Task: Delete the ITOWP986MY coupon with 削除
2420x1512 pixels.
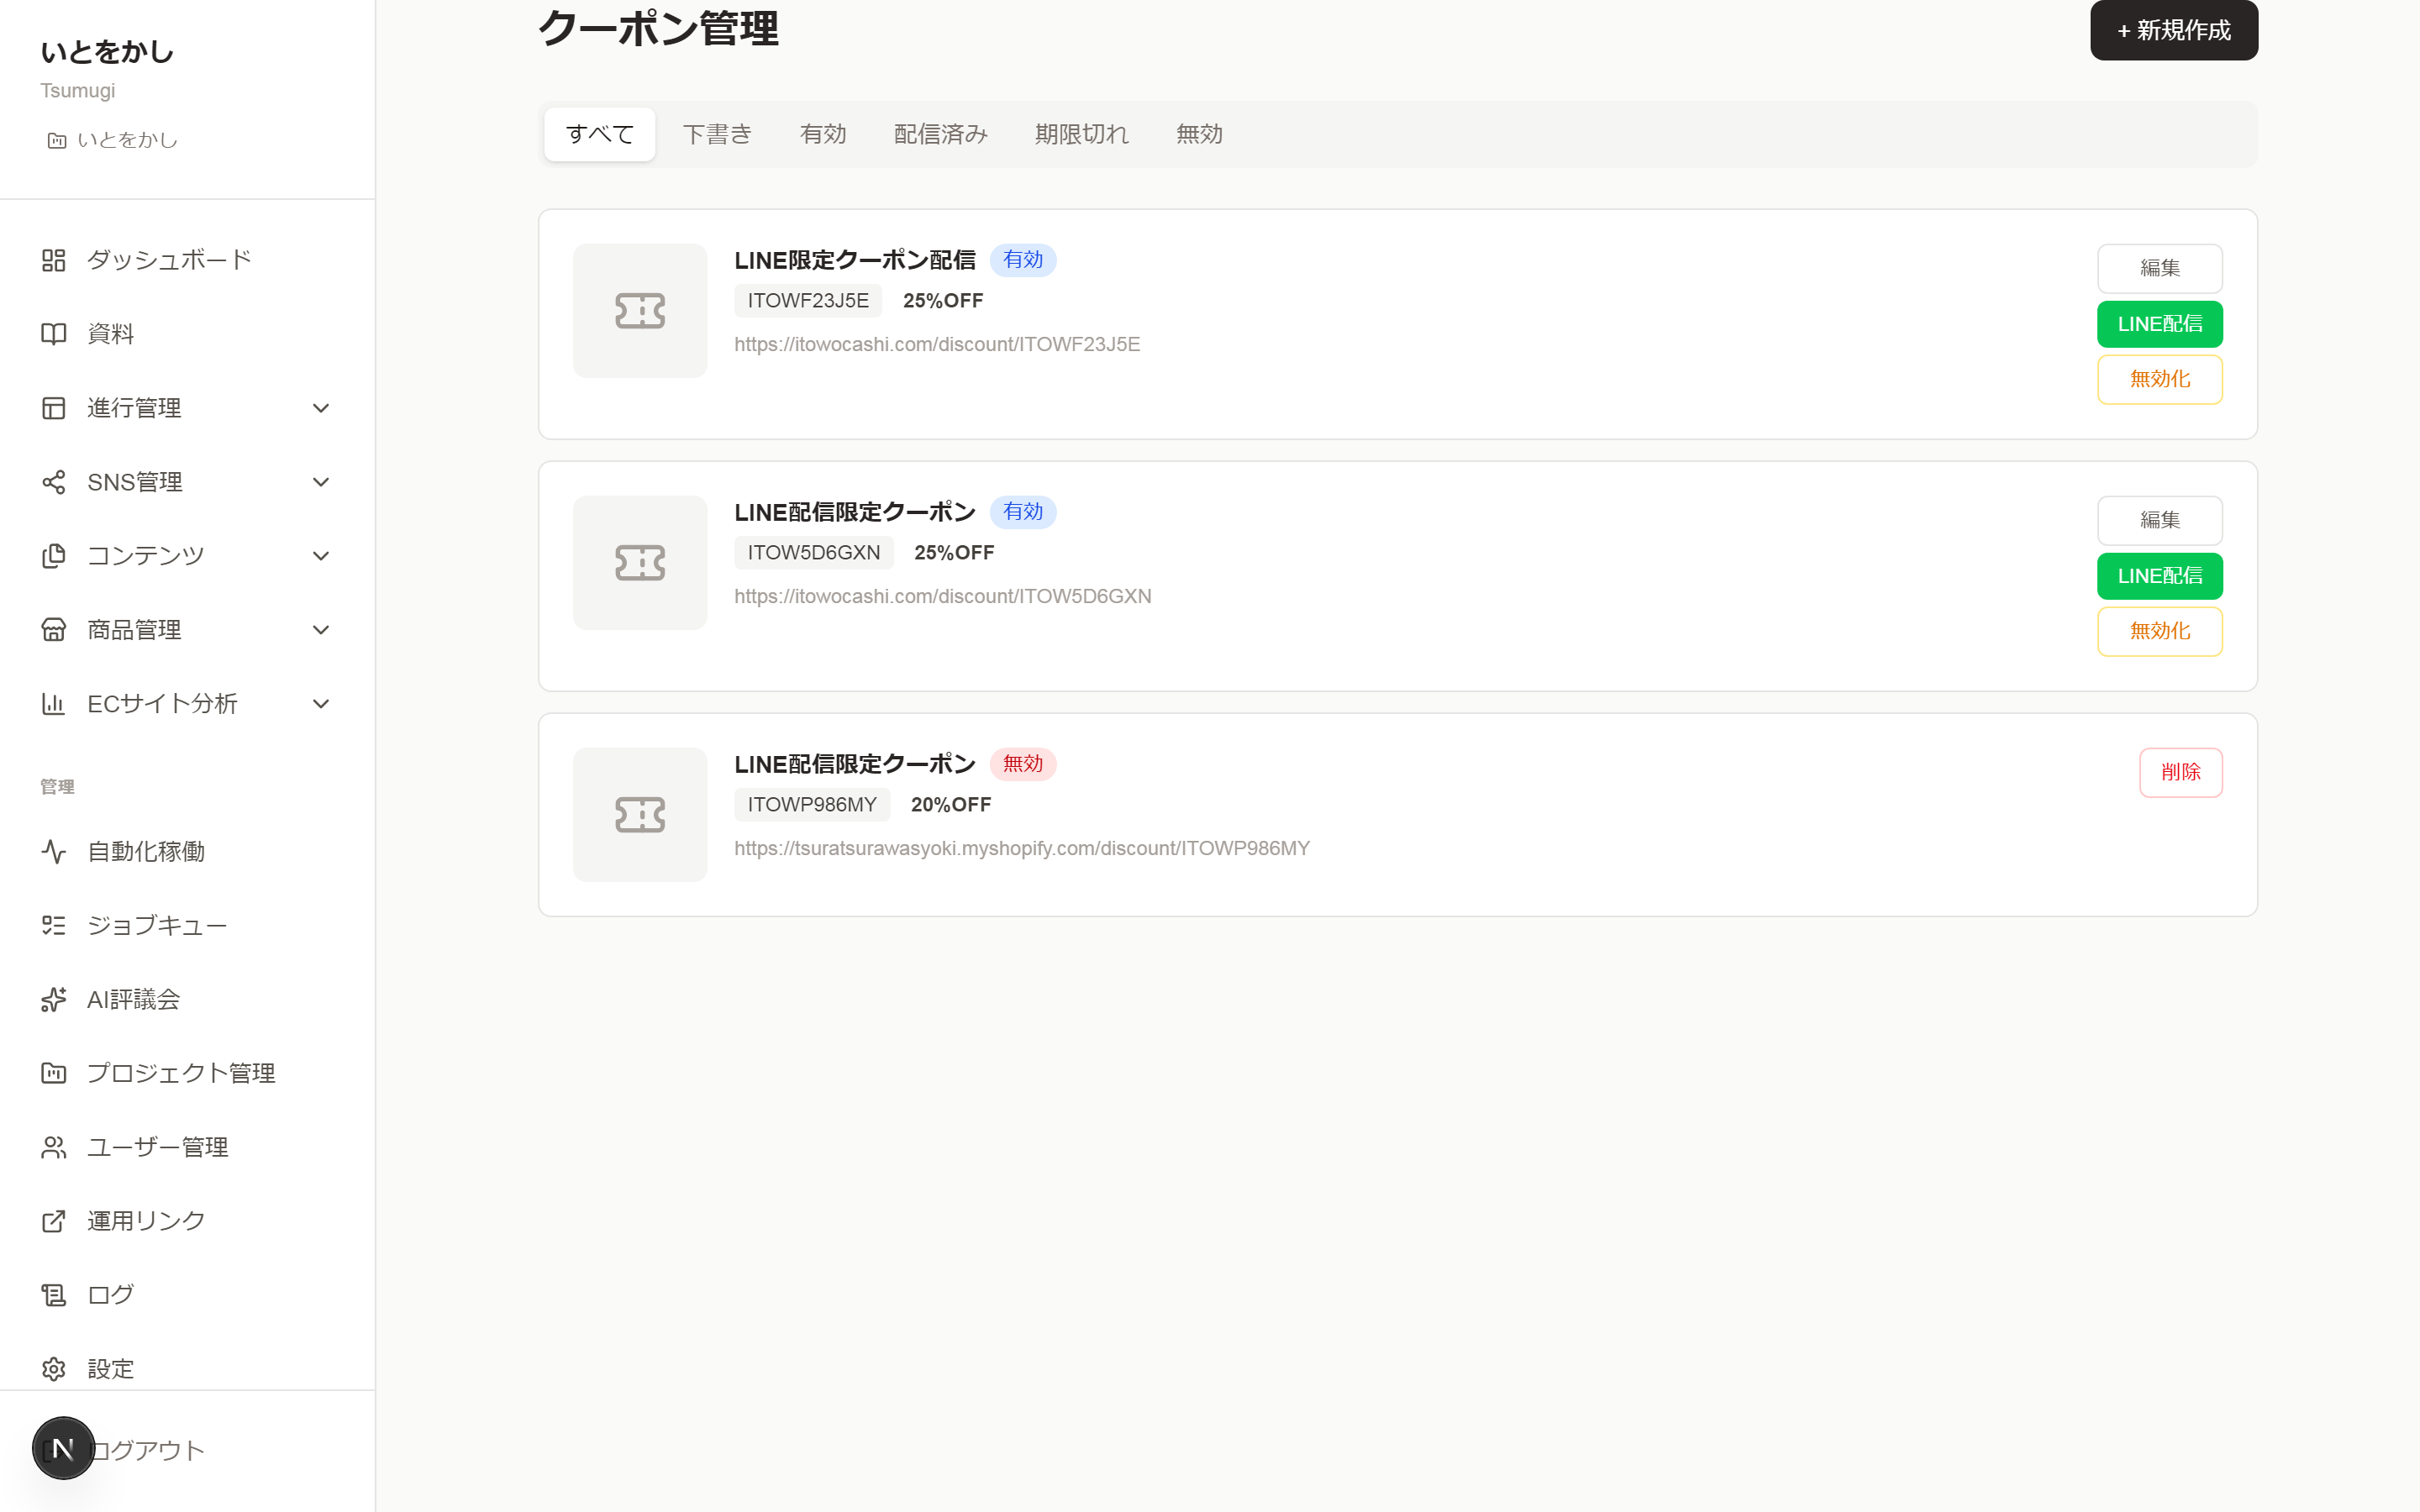Action: click(2181, 773)
